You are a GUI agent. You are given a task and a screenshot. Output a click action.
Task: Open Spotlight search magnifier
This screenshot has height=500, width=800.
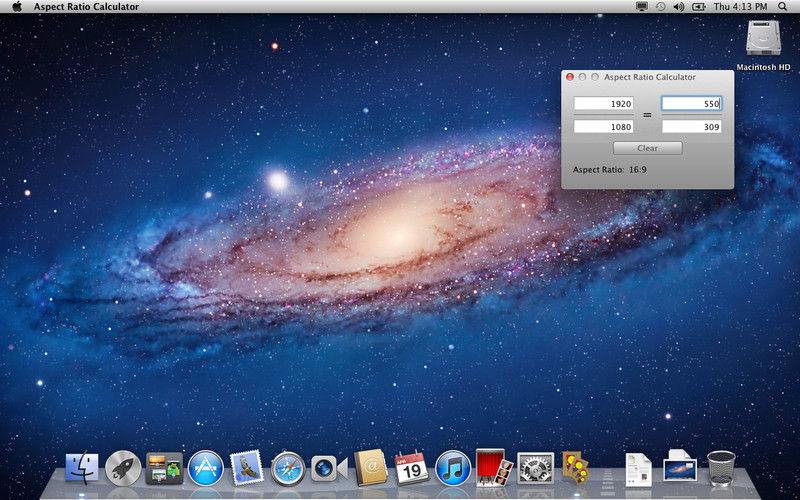(783, 7)
